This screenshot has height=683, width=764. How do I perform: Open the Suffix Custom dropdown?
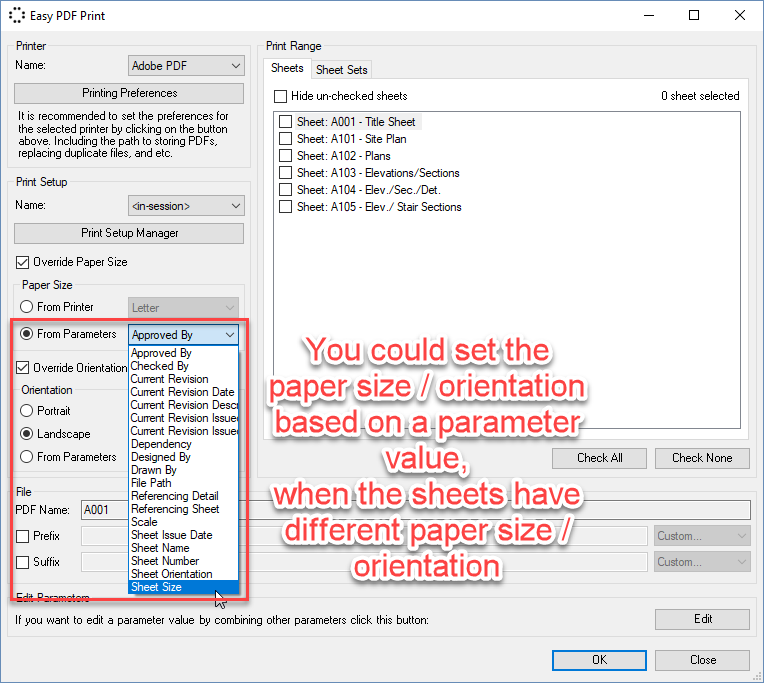[x=702, y=562]
